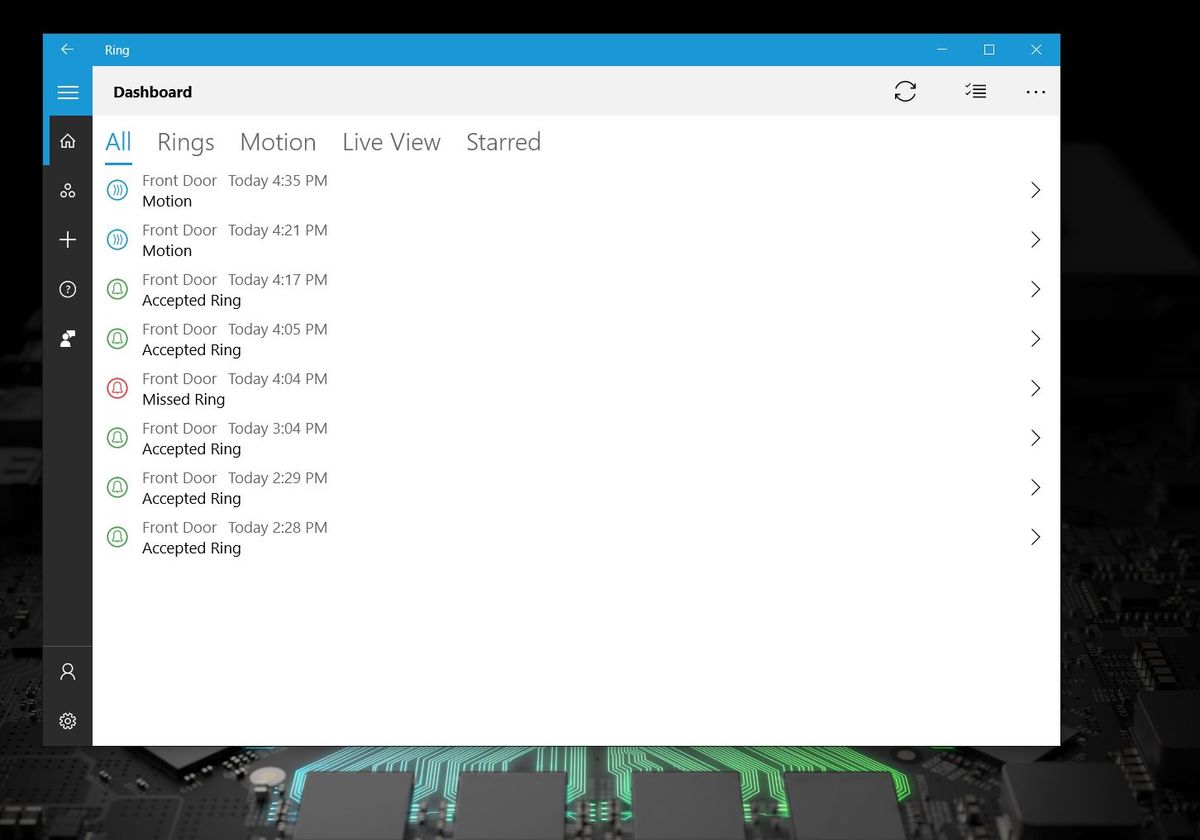The width and height of the screenshot is (1200, 840).
Task: Click green bell icon for 3:04 PM ring
Action: click(118, 438)
